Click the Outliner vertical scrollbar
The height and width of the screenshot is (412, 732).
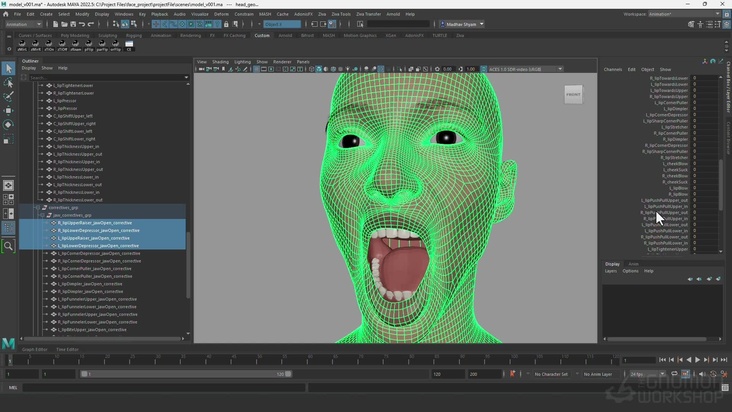pyautogui.click(x=188, y=265)
